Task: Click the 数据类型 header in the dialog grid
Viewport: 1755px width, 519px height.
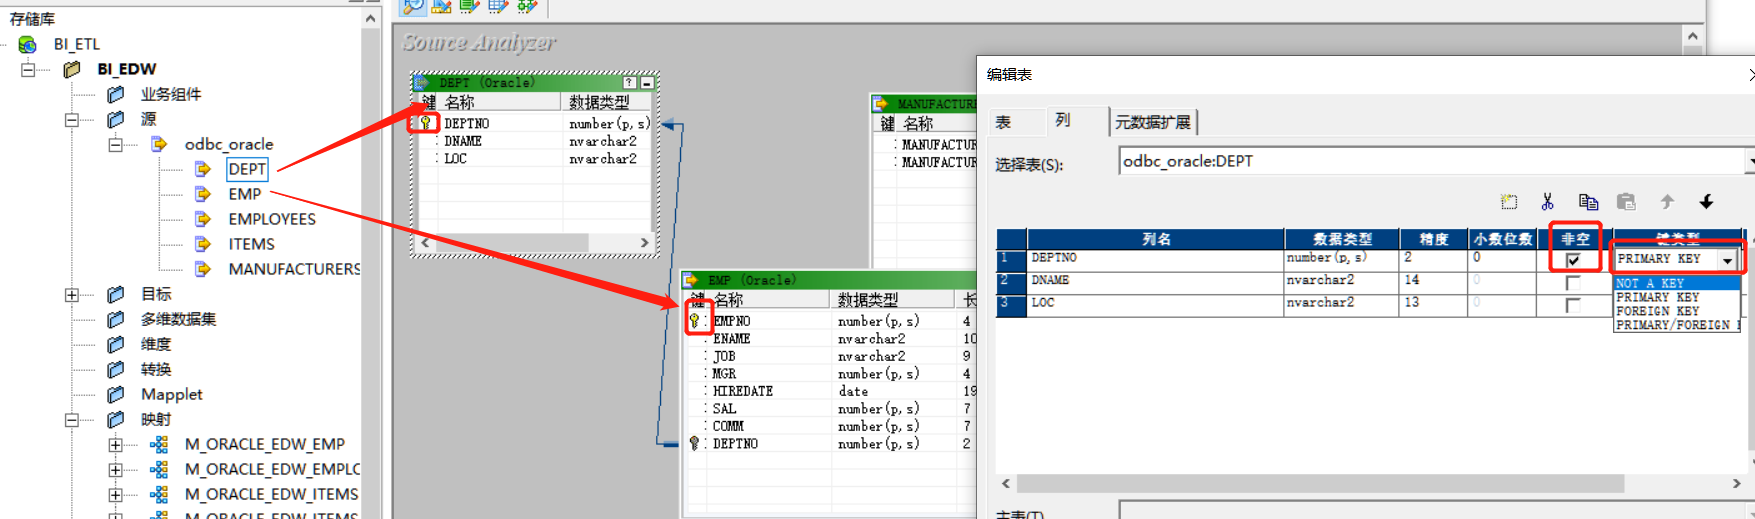Action: coord(1341,239)
